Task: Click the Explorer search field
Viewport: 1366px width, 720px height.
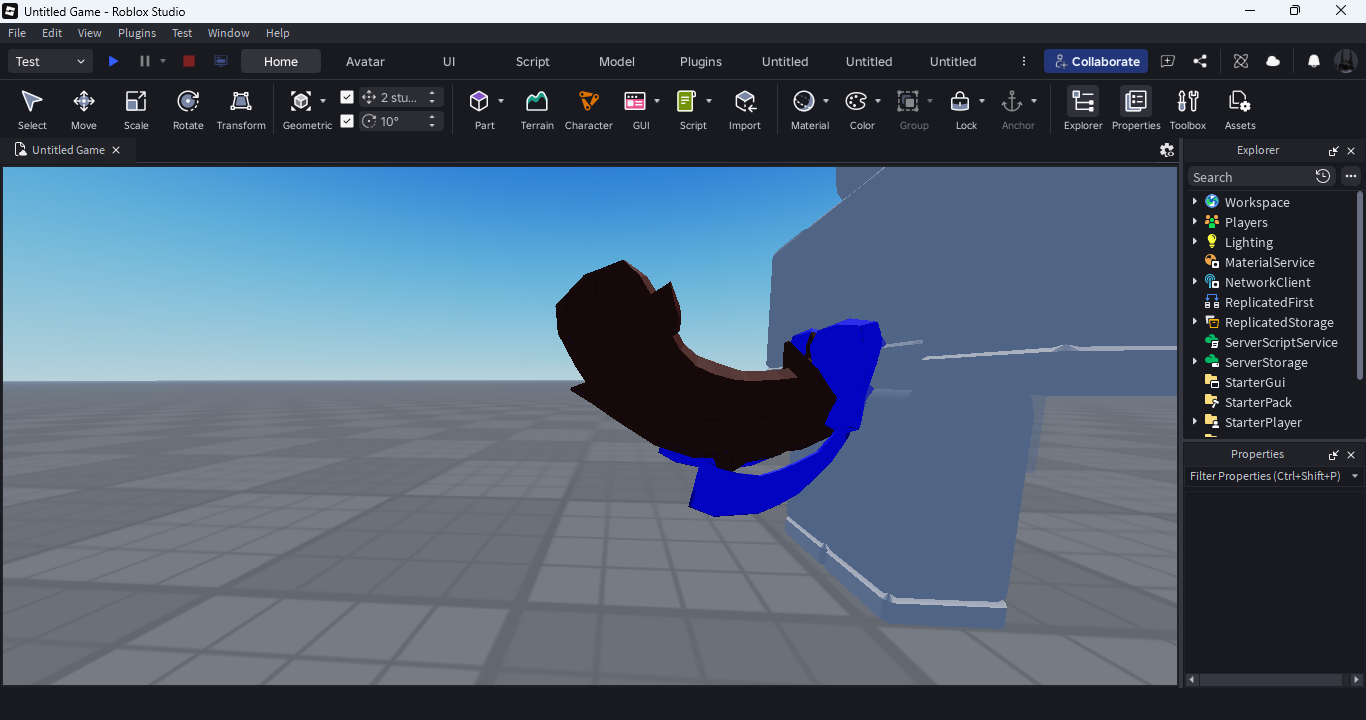Action: click(1250, 177)
